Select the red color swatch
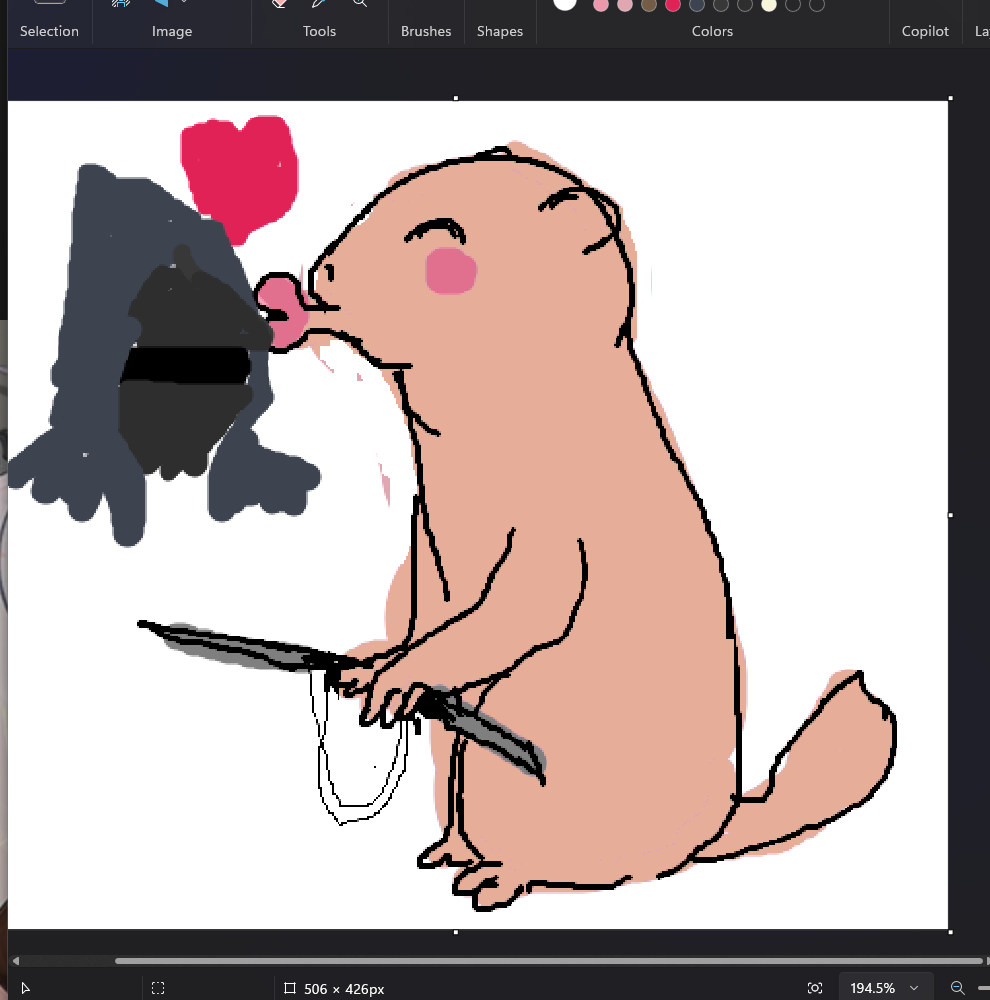Viewport: 990px width, 1000px height. coord(672,5)
